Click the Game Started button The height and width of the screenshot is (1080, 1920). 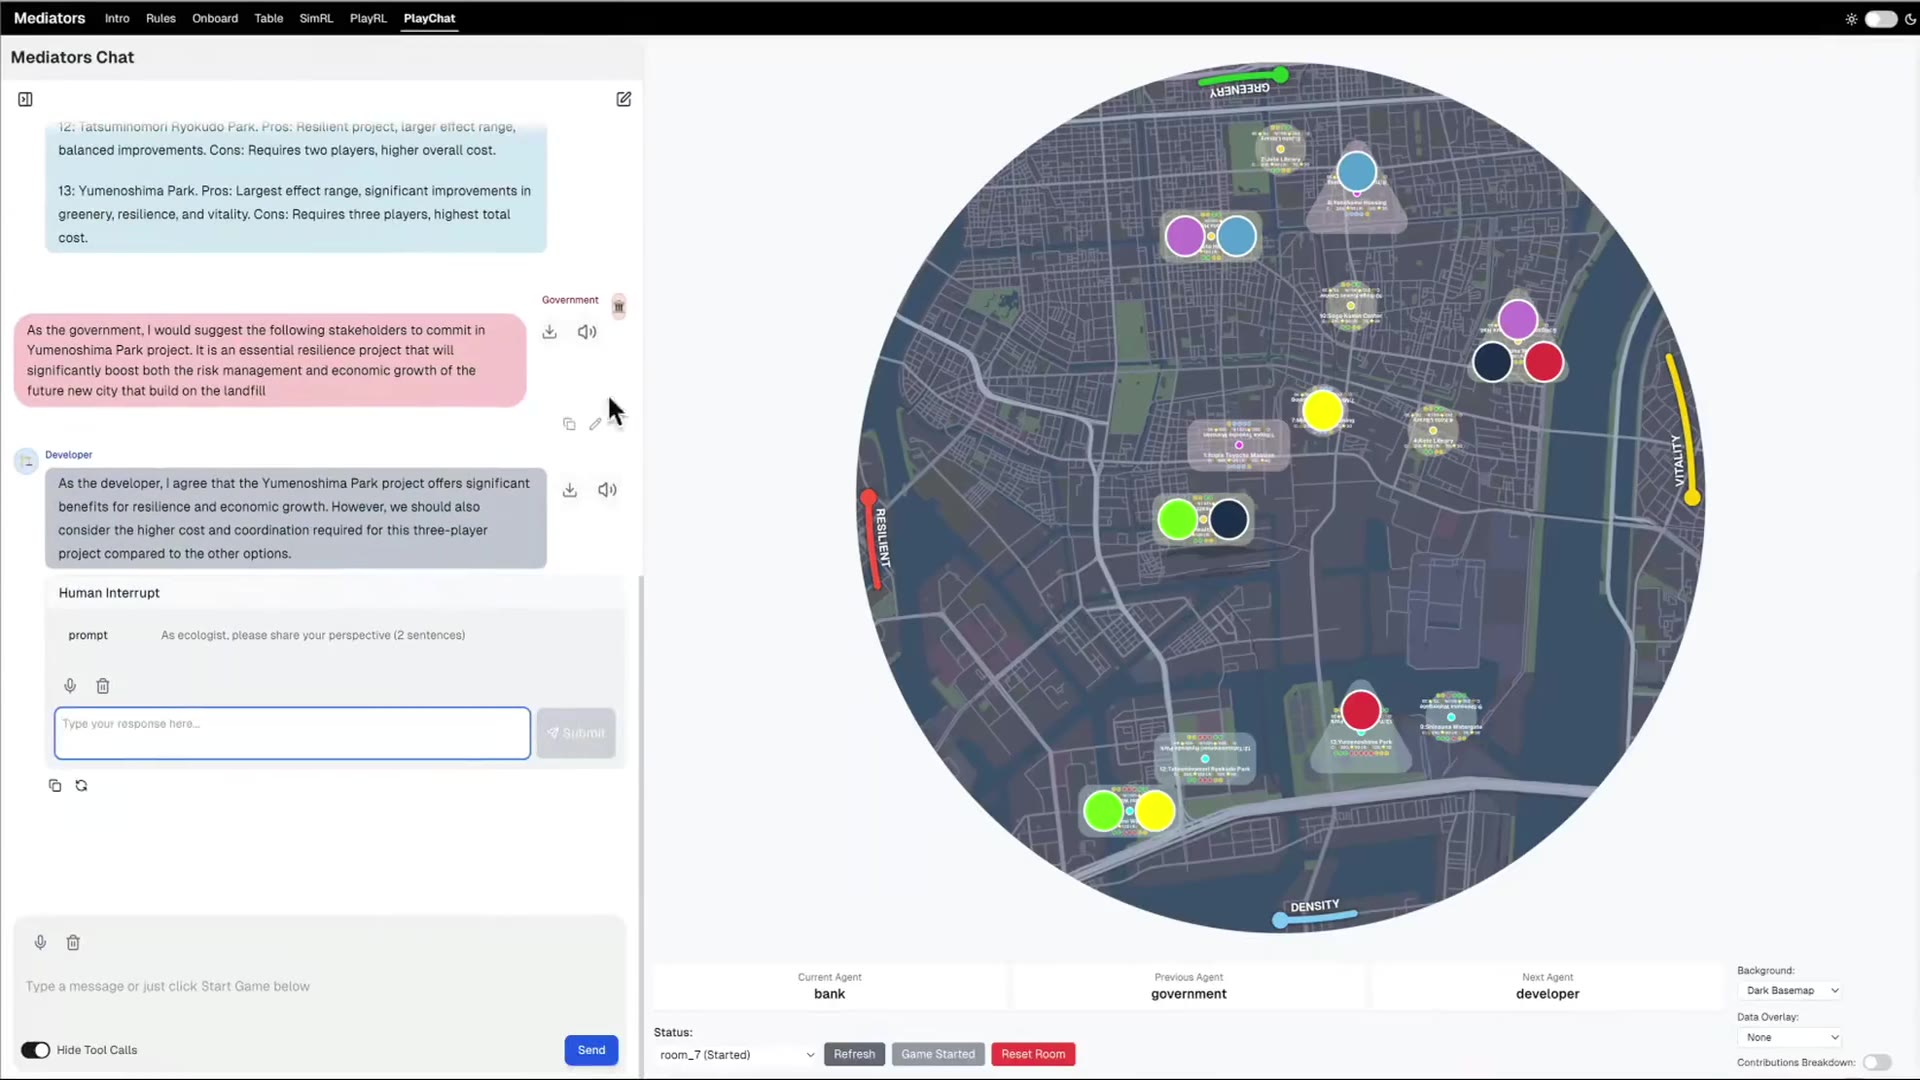938,1054
